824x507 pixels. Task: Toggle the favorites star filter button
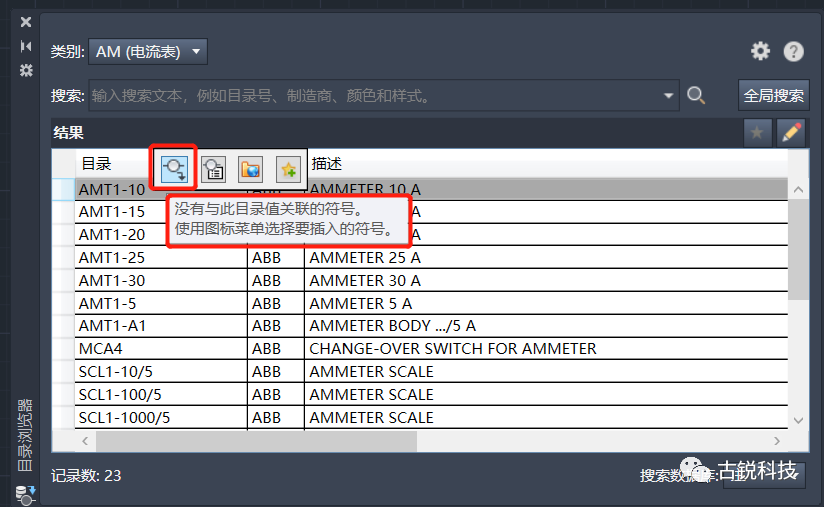(x=757, y=132)
